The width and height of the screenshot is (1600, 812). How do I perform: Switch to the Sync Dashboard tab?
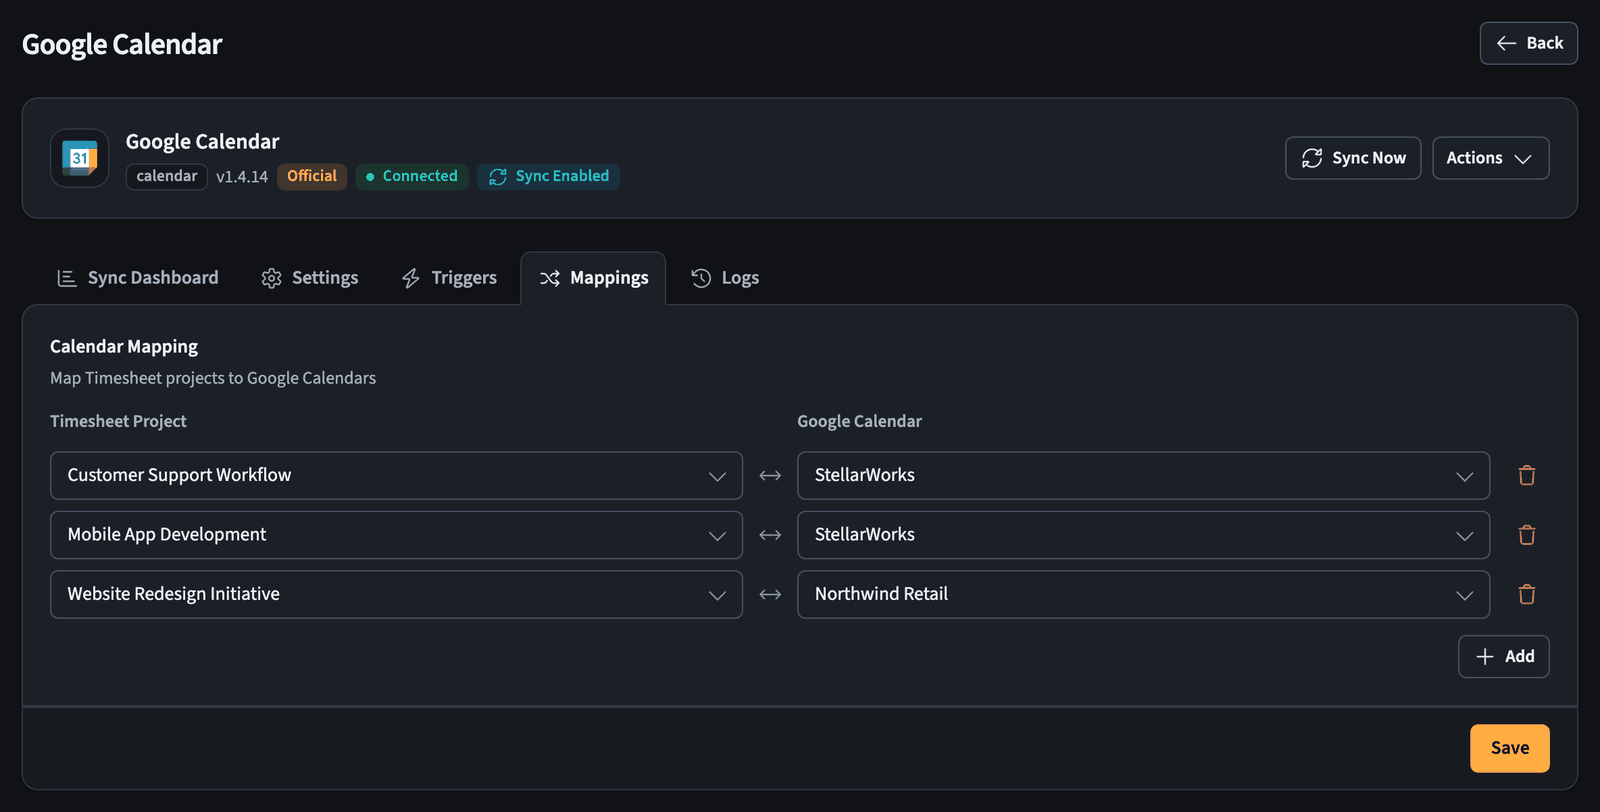point(138,278)
